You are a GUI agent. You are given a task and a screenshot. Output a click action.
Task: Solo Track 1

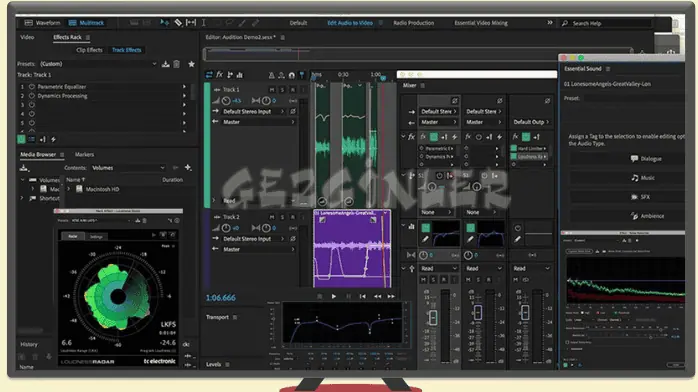point(282,90)
